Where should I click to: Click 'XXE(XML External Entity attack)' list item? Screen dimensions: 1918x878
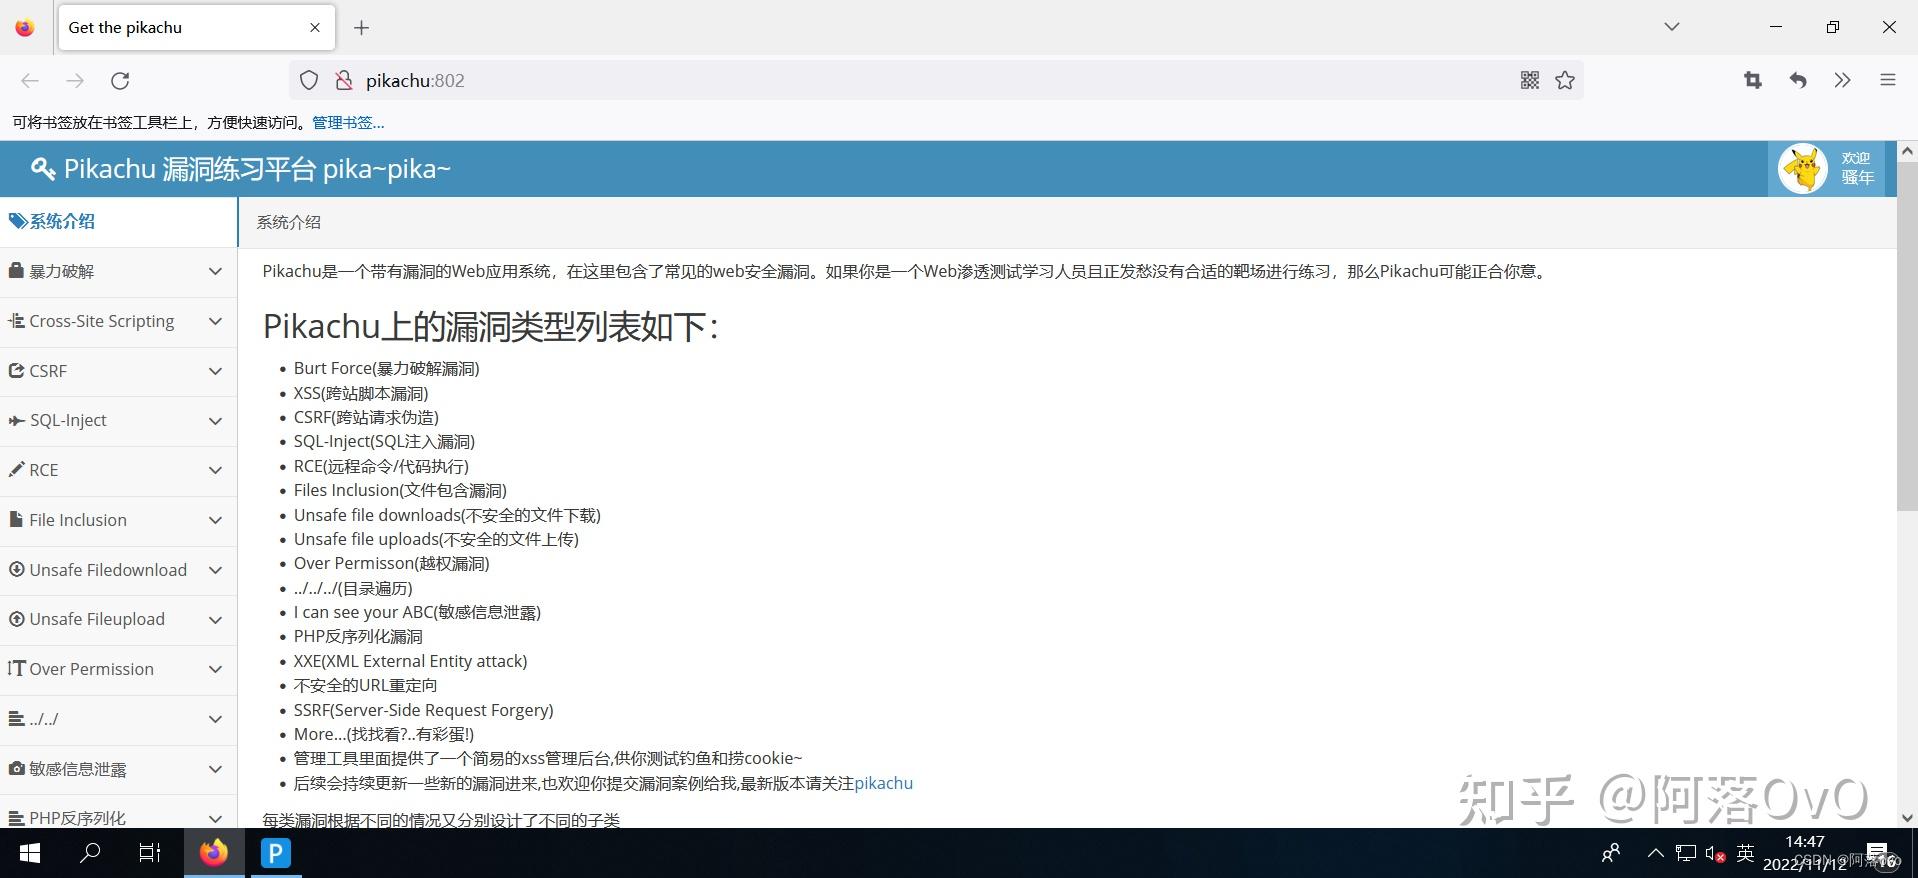tap(410, 661)
